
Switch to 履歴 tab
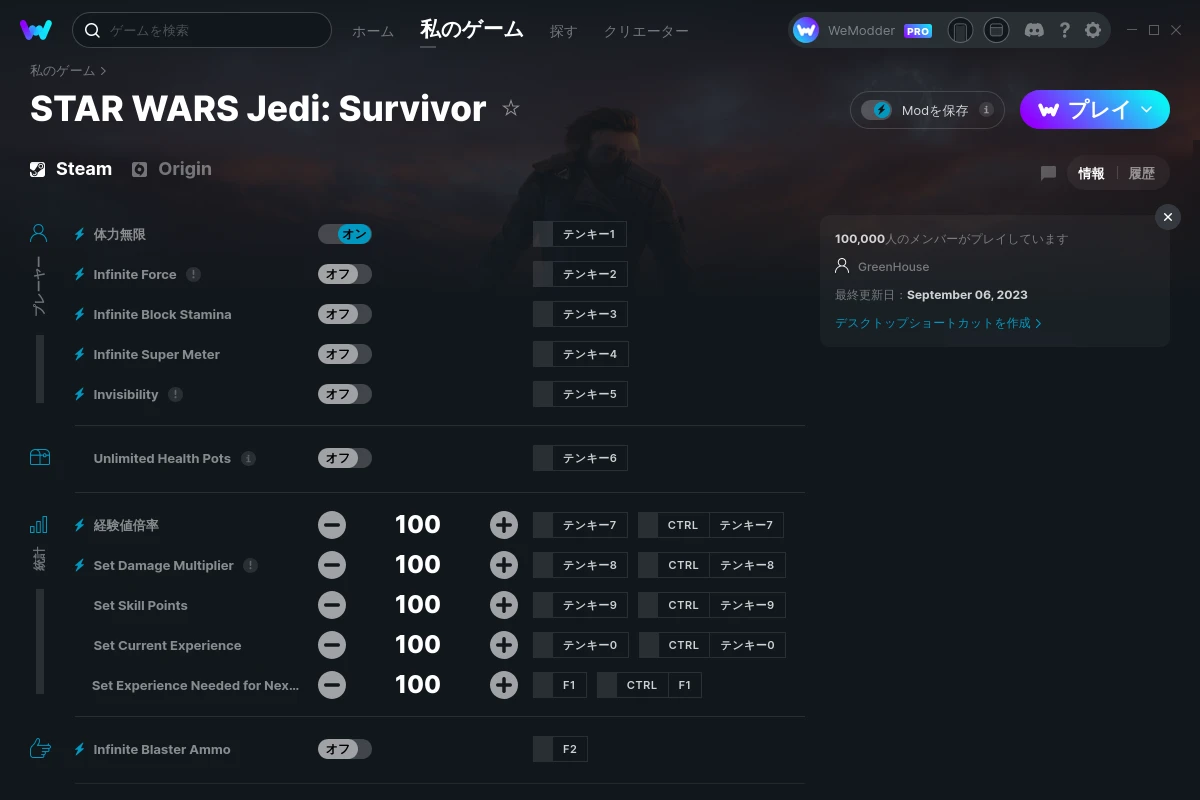(1142, 173)
